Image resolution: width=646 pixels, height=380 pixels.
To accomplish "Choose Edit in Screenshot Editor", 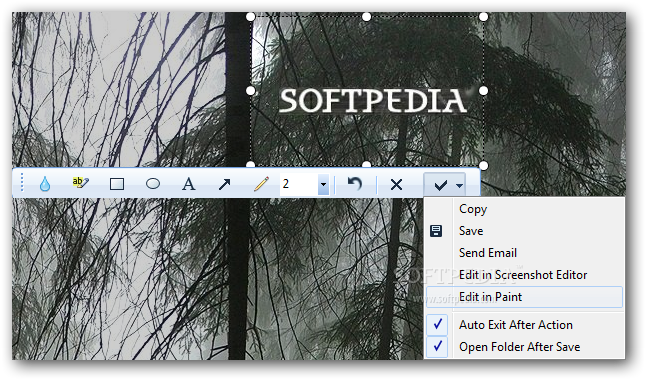I will point(524,275).
